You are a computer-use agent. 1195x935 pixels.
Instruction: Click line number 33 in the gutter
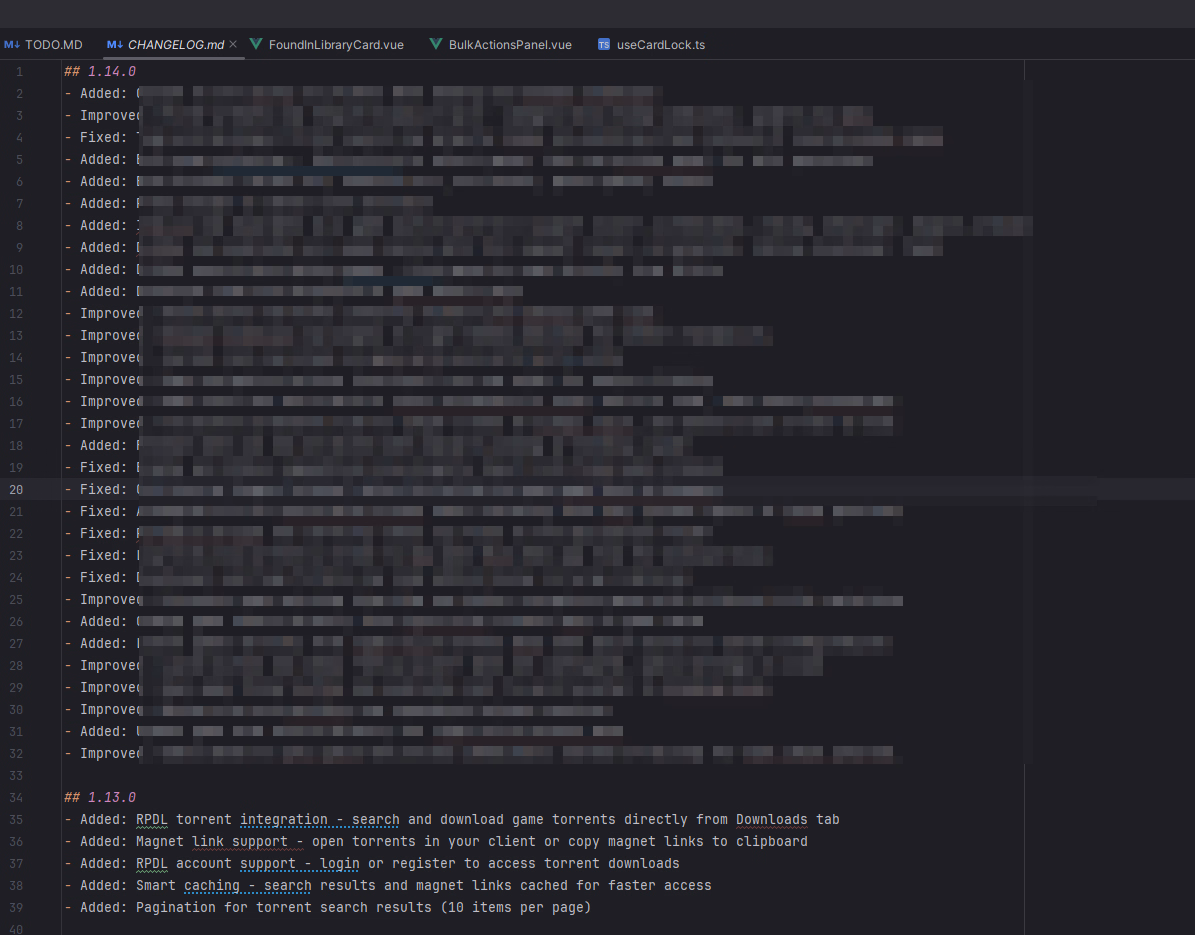[16, 776]
